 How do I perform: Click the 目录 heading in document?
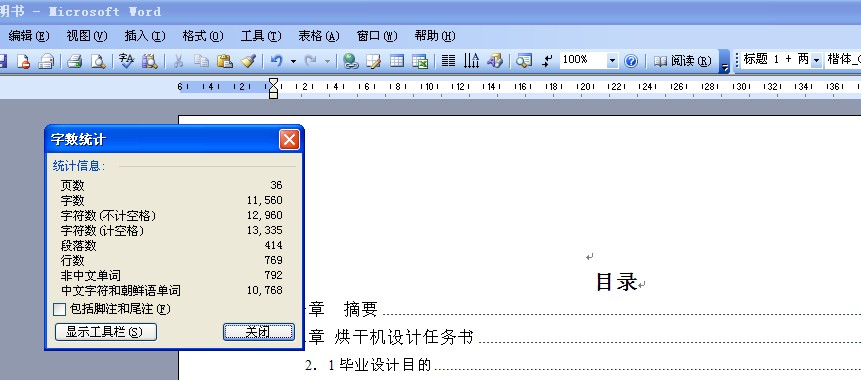[x=617, y=282]
